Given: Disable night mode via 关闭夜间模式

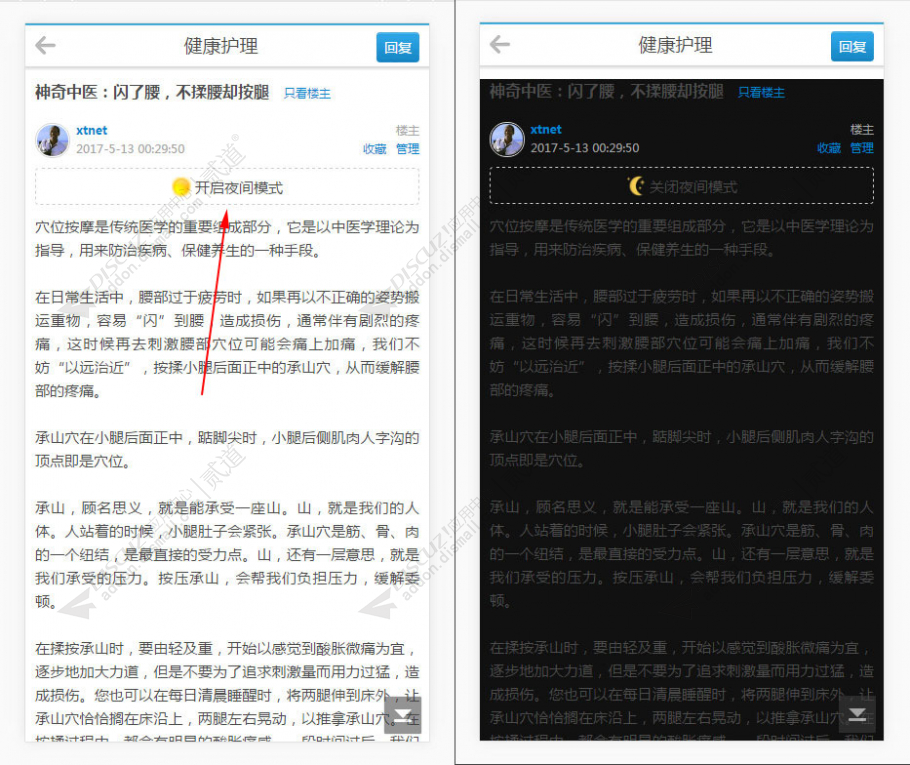Looking at the screenshot, I should [682, 186].
